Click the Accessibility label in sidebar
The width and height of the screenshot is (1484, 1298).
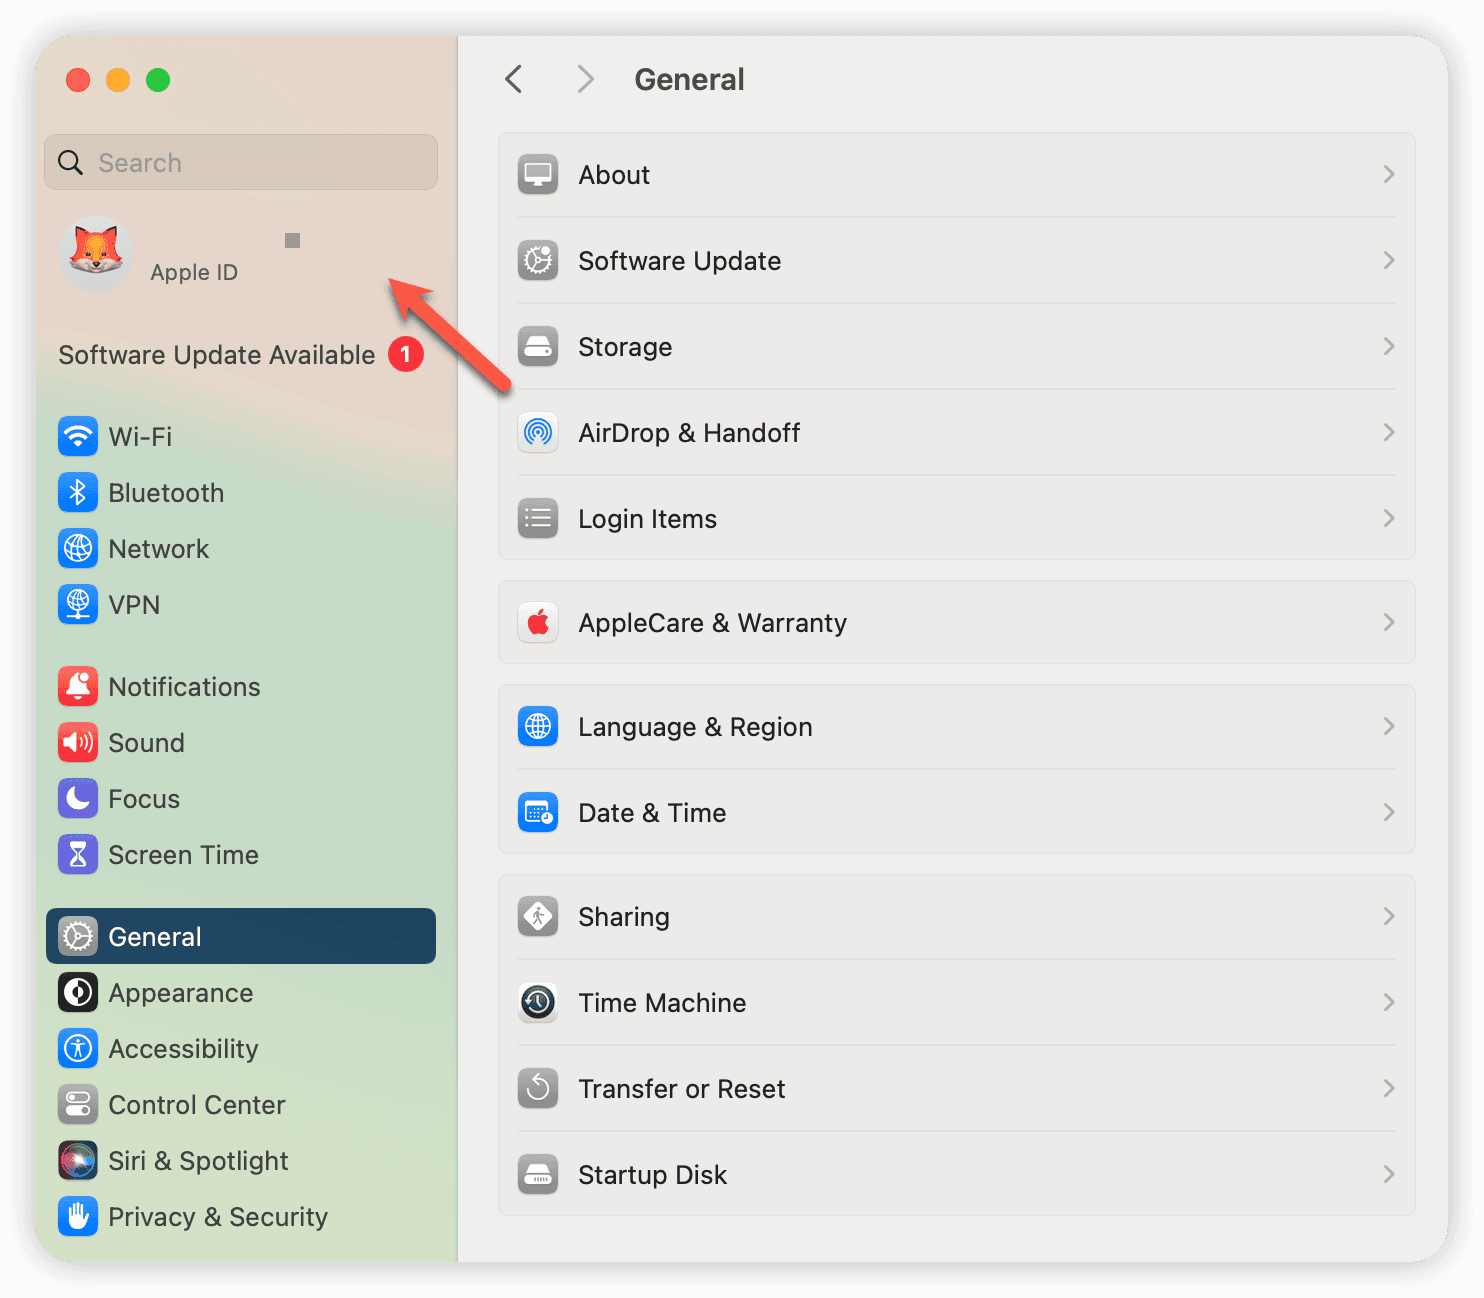[183, 1048]
